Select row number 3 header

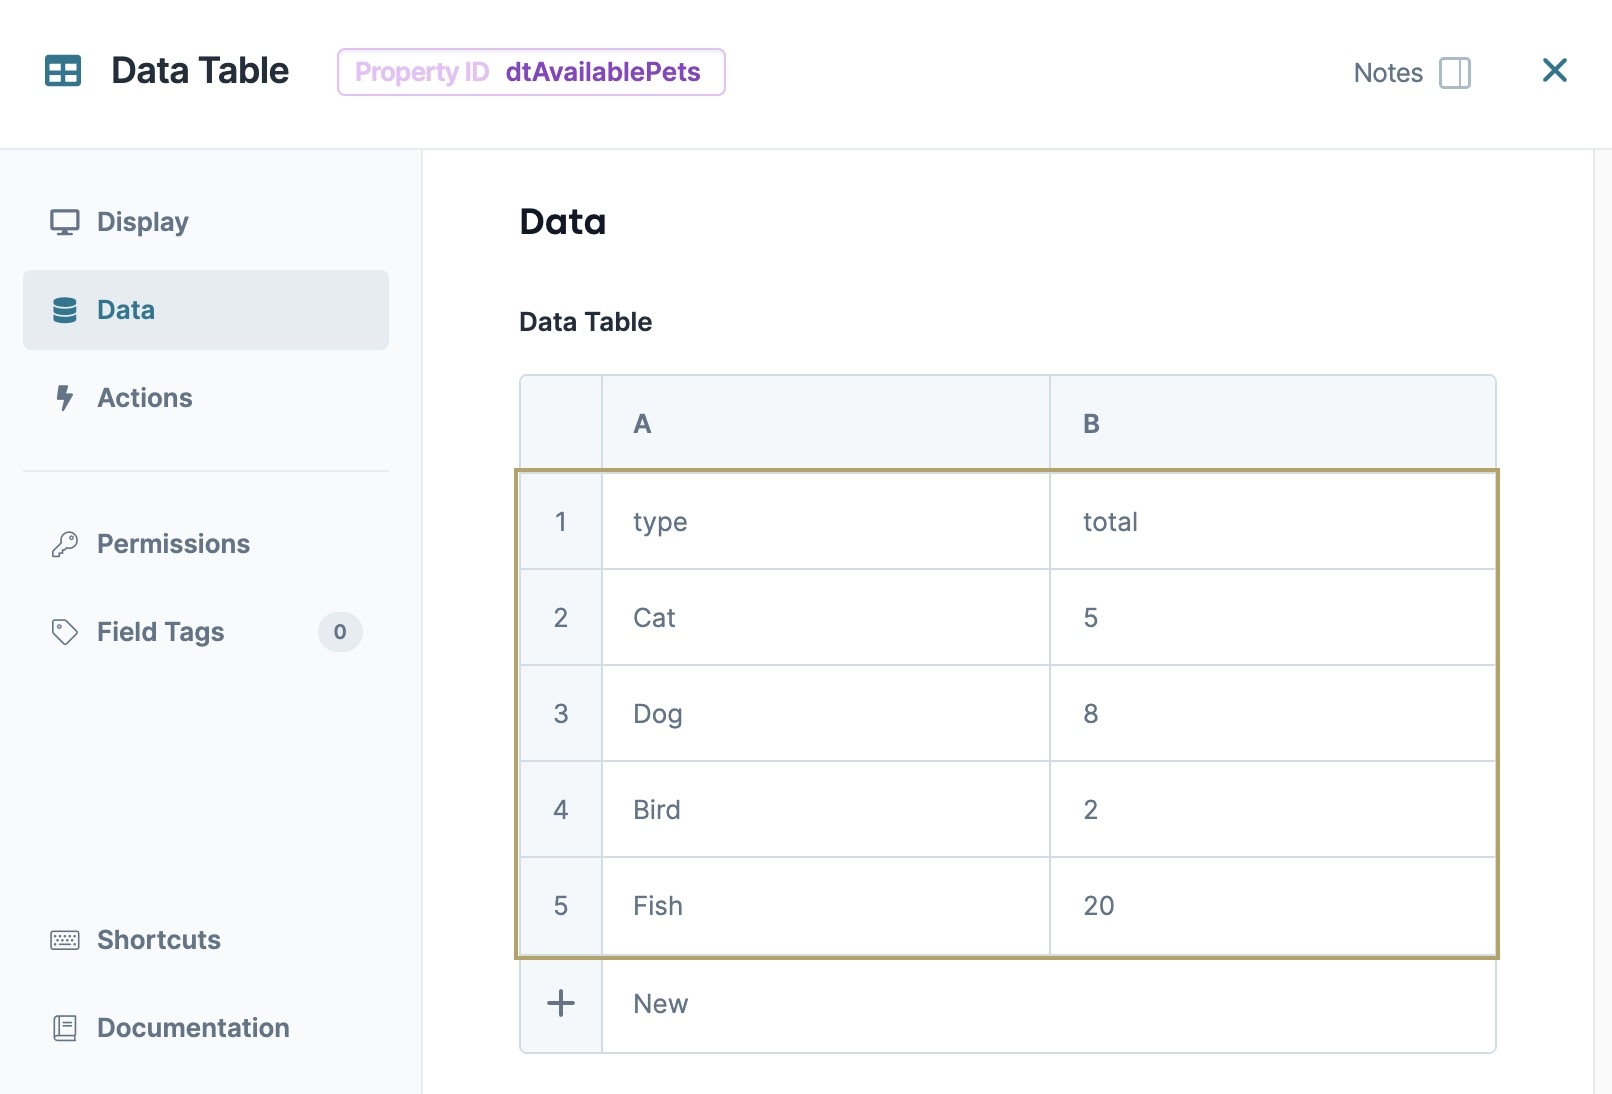561,714
